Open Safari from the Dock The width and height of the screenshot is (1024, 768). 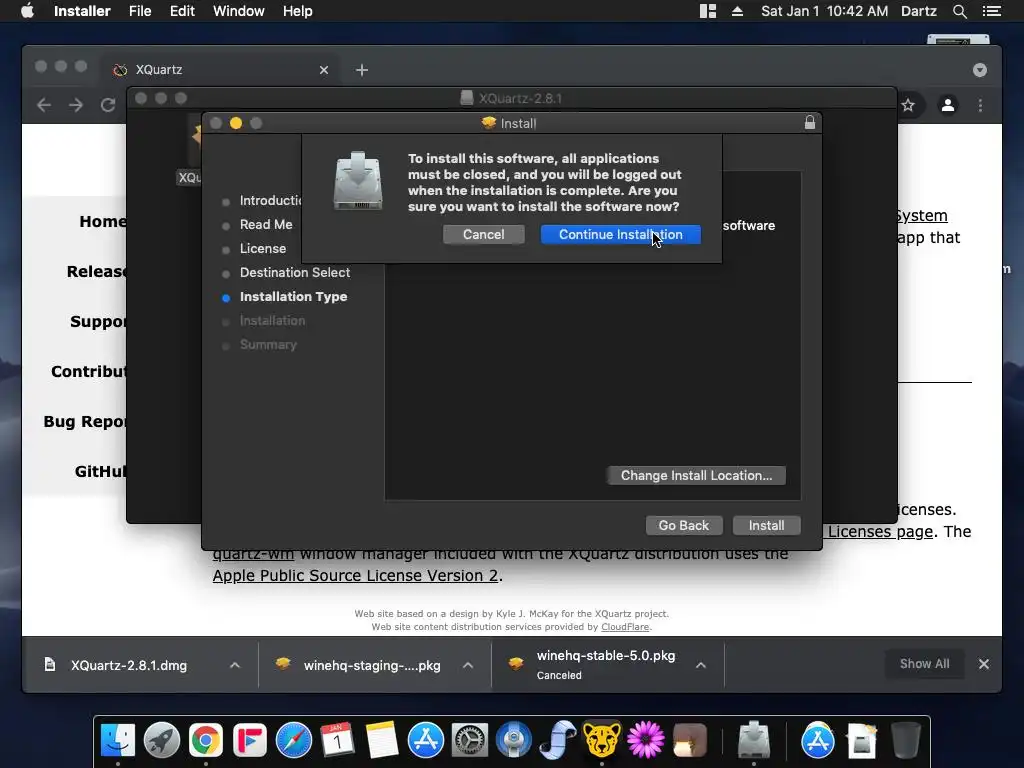294,741
